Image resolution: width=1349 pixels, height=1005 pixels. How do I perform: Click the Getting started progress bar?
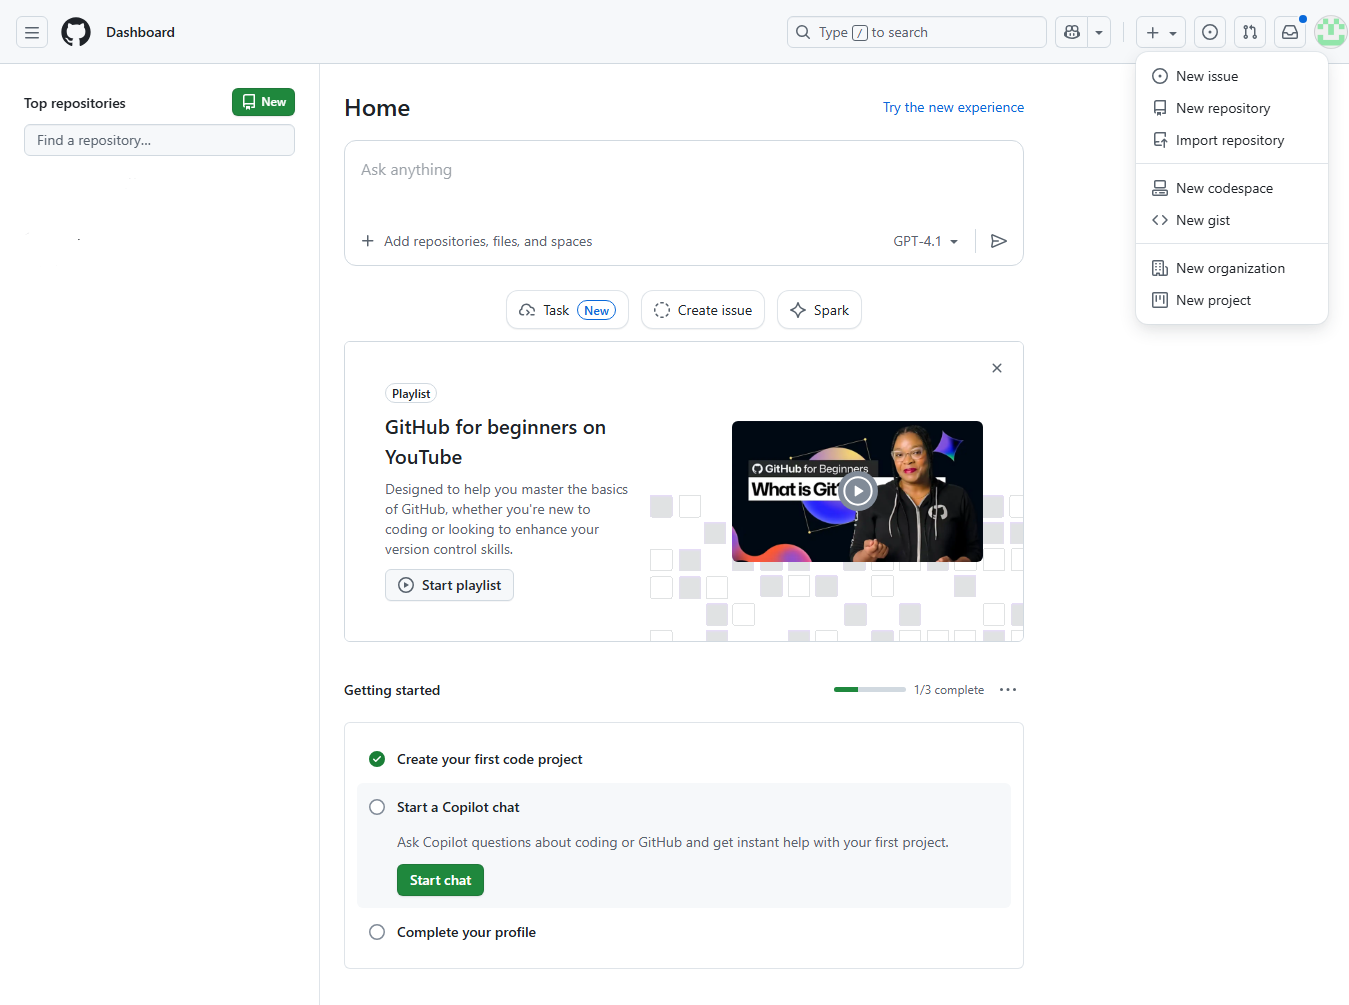869,689
